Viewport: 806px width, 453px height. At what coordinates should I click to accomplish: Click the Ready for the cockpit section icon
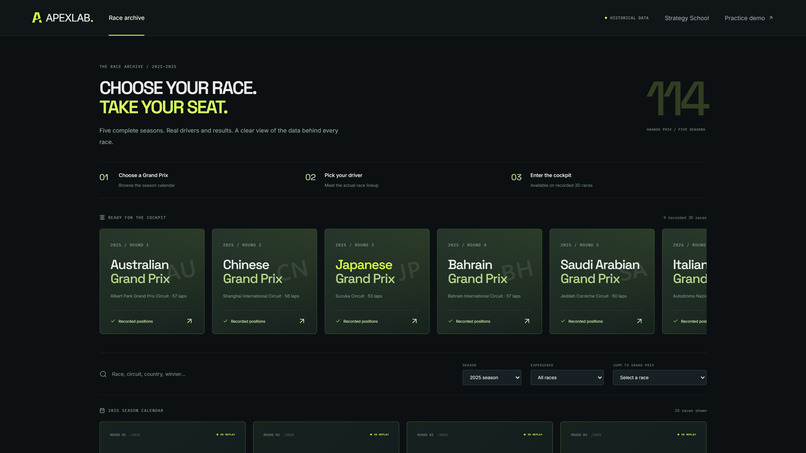(102, 218)
